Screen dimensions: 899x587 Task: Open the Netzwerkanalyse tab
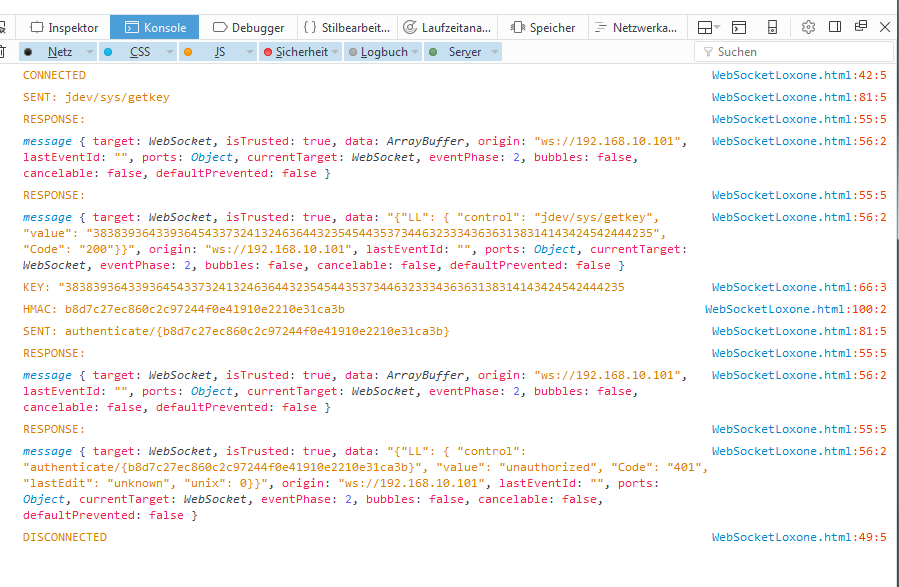pyautogui.click(x=639, y=28)
